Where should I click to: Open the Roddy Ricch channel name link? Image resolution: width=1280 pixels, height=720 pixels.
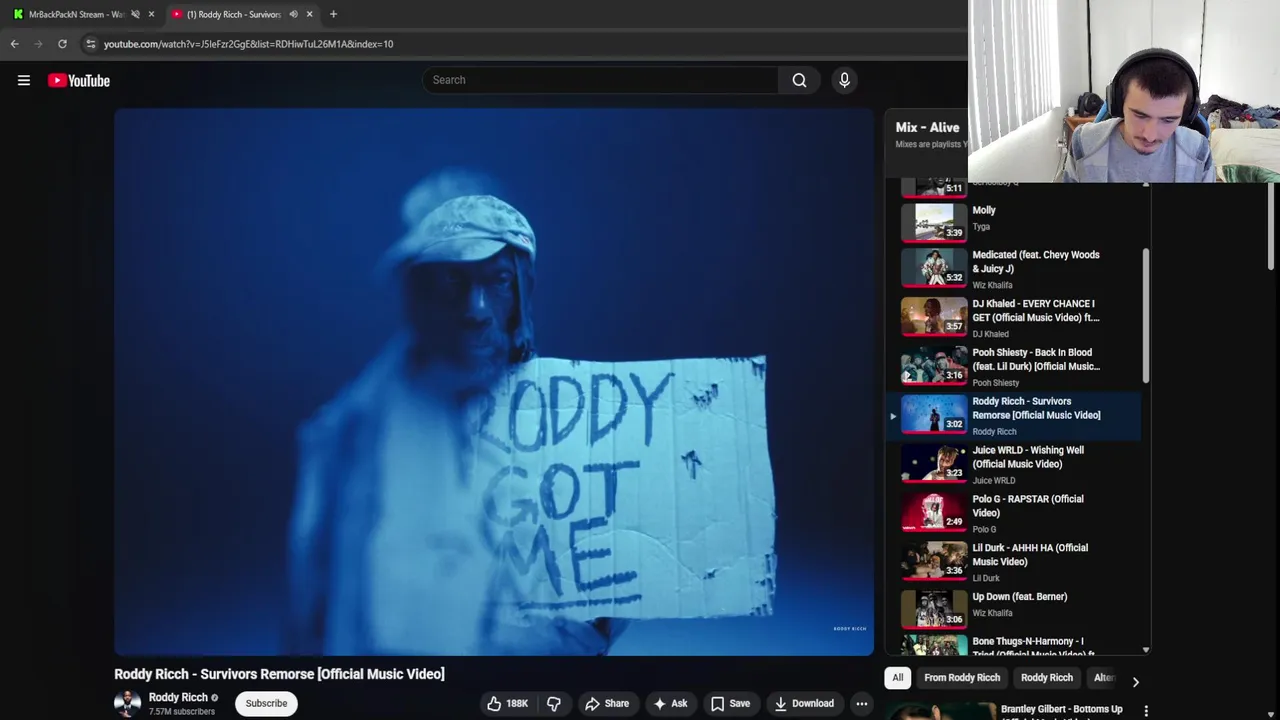[178, 697]
